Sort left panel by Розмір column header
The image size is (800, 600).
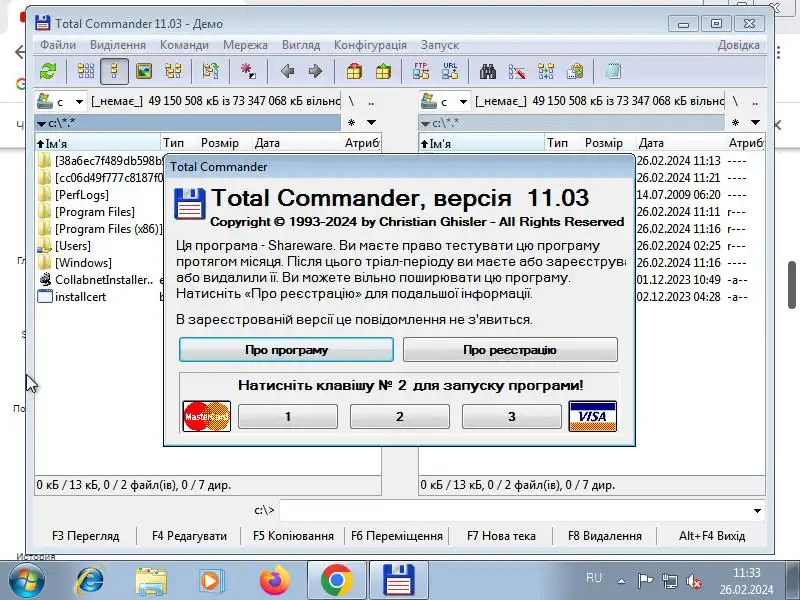219,143
